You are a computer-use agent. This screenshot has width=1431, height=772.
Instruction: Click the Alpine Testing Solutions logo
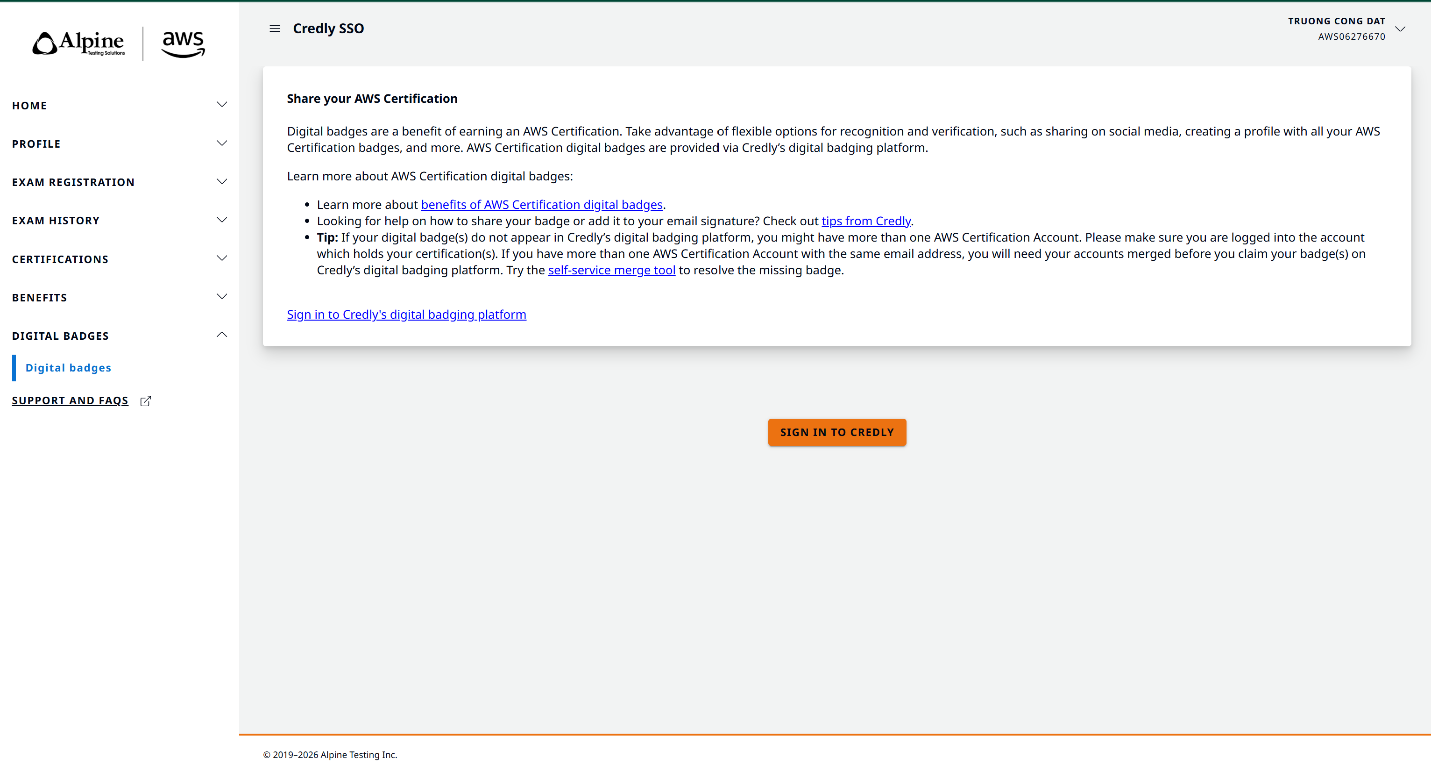pyautogui.click(x=78, y=44)
